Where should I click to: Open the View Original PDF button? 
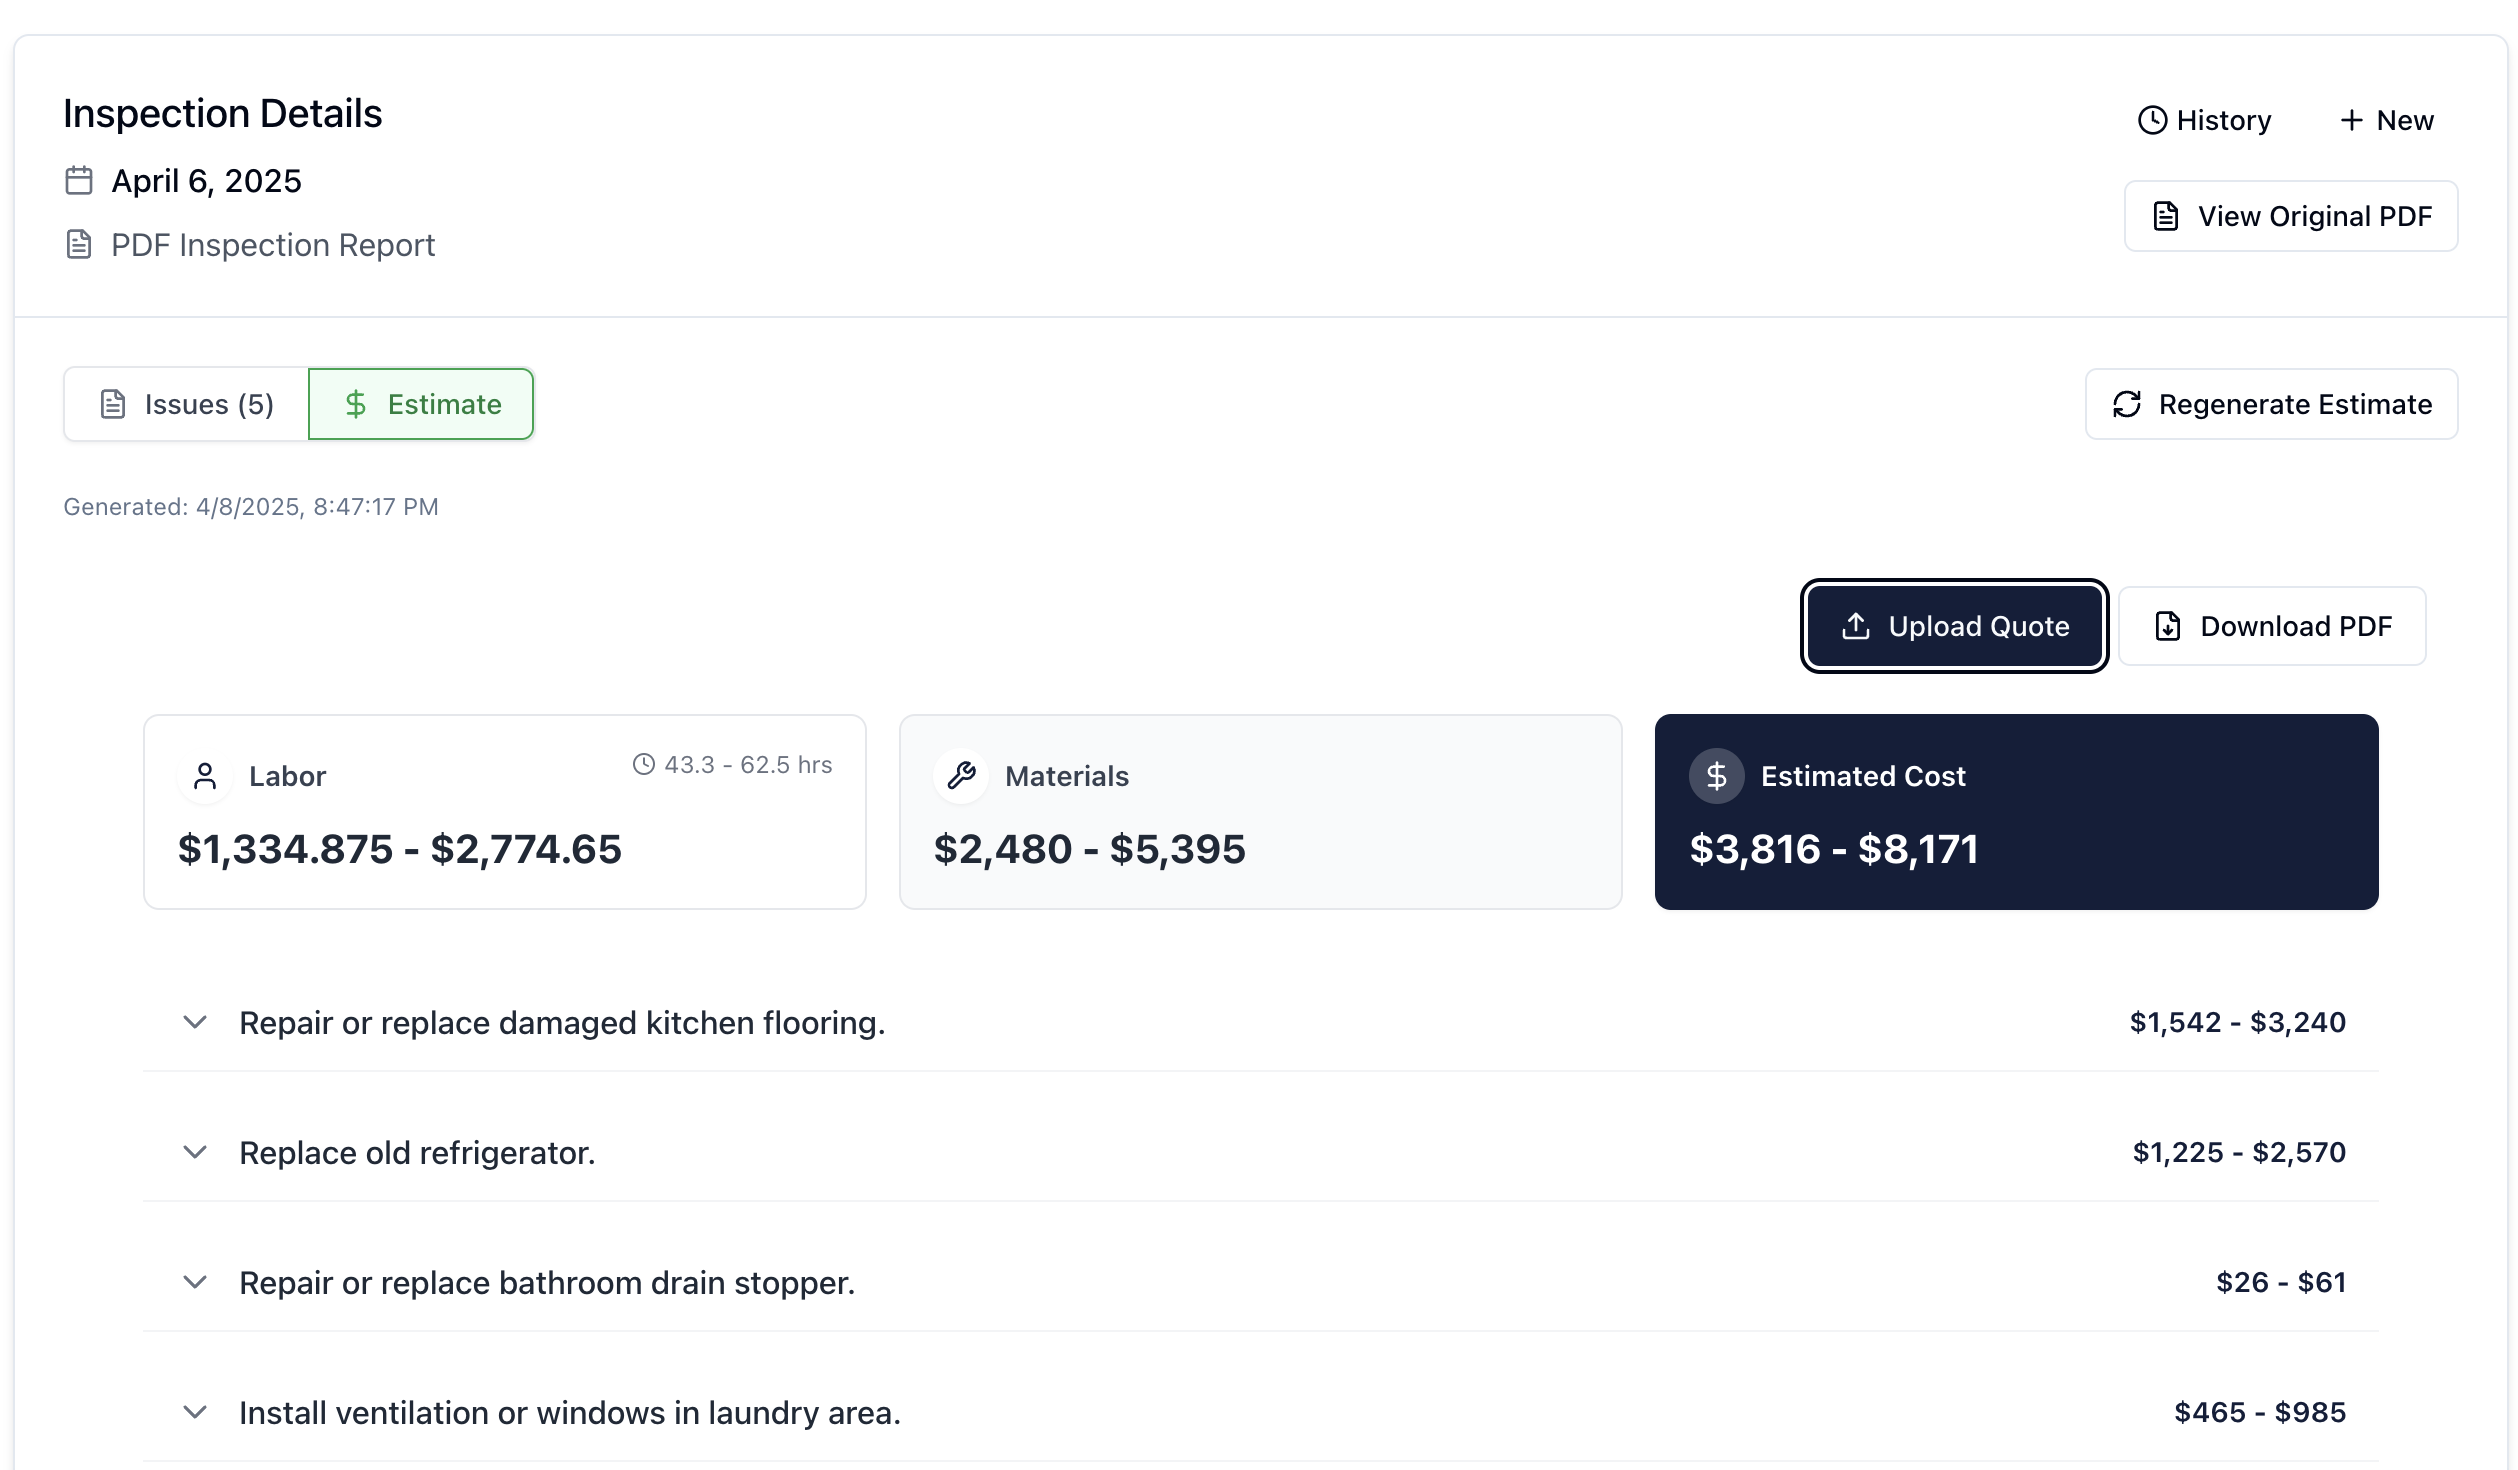[2290, 216]
